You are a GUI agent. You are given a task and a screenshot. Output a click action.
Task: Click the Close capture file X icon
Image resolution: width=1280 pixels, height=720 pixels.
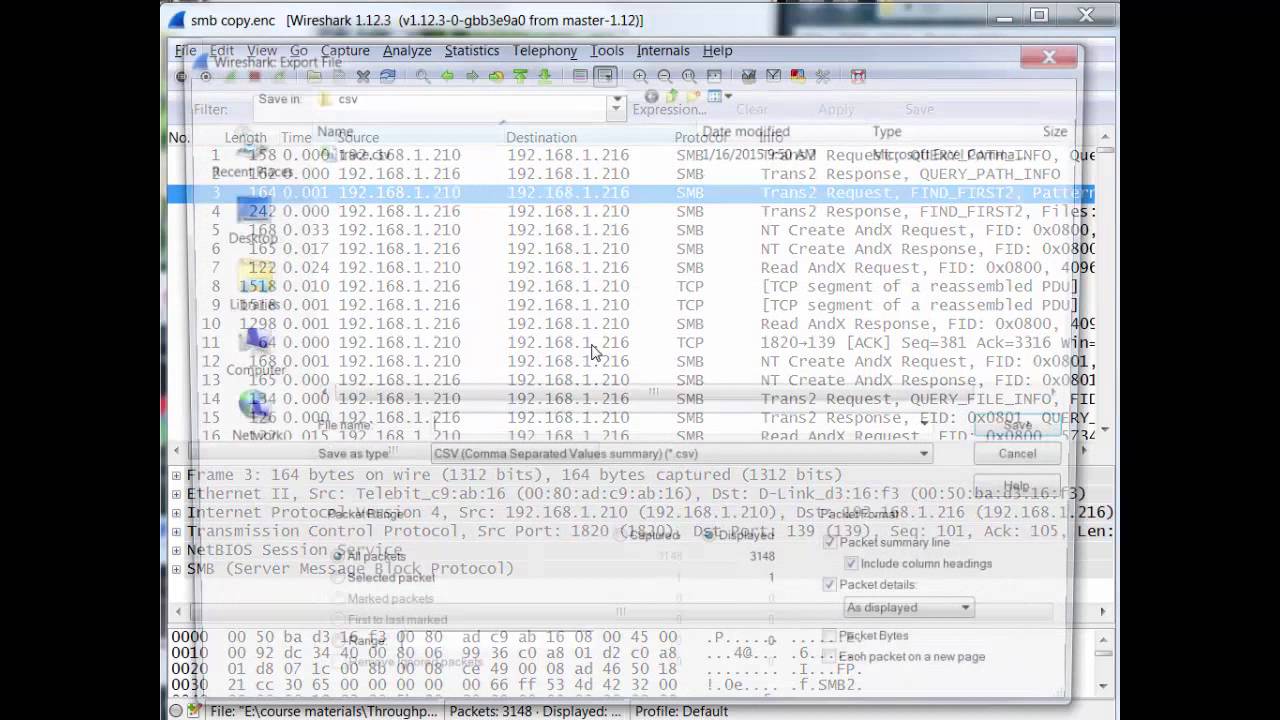point(362,76)
